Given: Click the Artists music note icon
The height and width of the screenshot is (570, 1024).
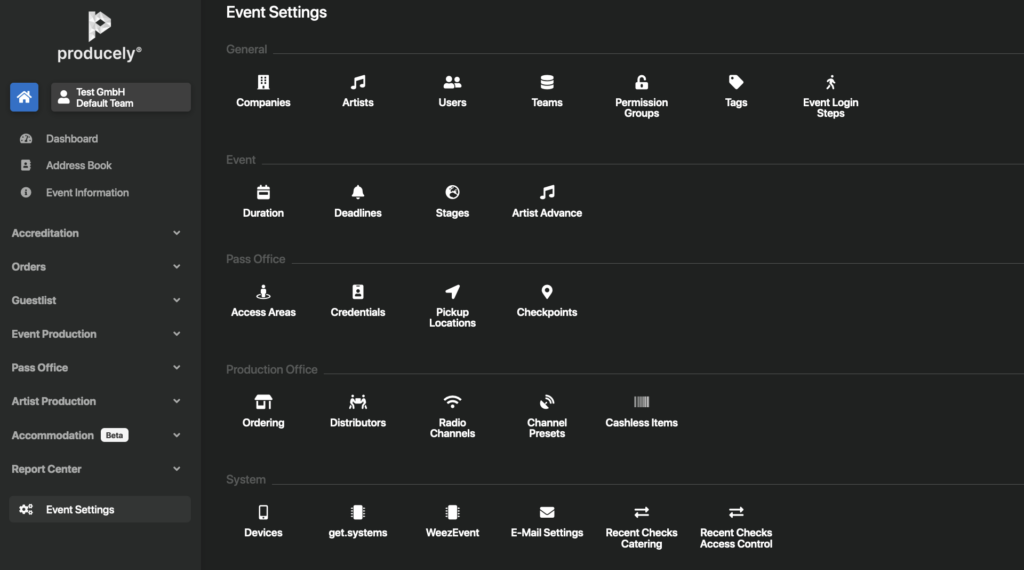Looking at the screenshot, I should pos(358,83).
